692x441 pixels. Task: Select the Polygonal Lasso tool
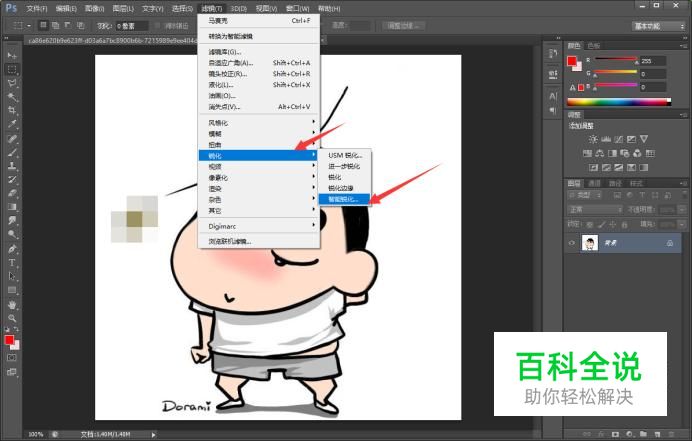pos(12,83)
